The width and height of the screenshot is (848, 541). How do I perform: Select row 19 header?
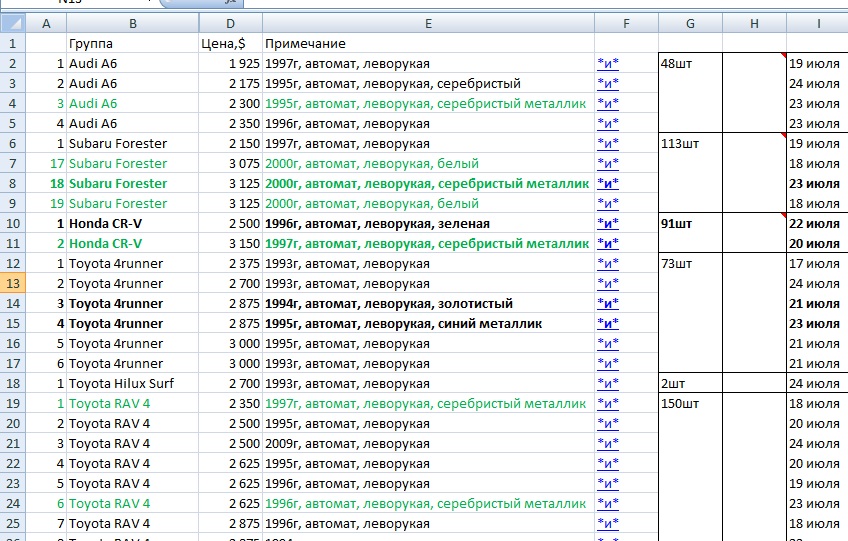13,404
